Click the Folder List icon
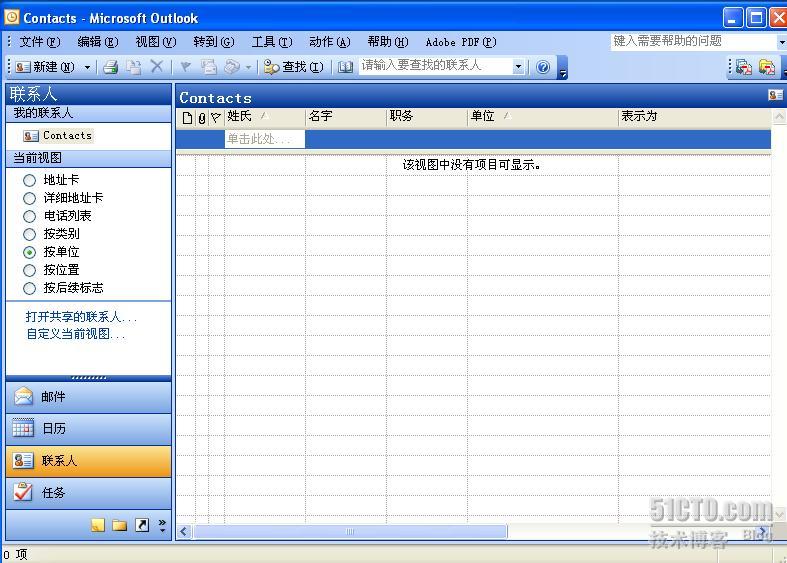Viewport: 787px width, 563px height. [x=119, y=525]
